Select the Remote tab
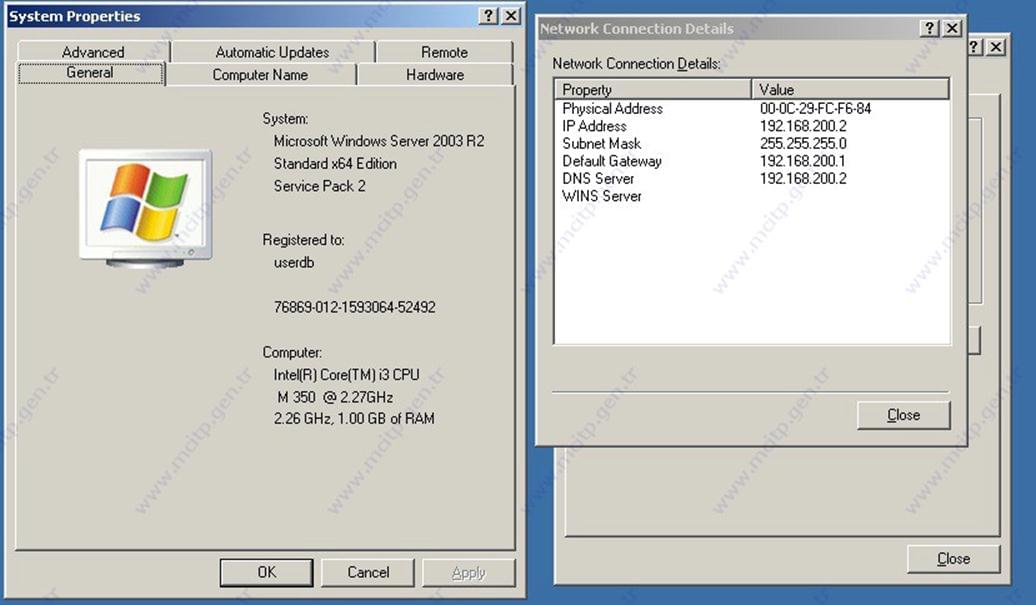Image resolution: width=1036 pixels, height=605 pixels. point(444,52)
